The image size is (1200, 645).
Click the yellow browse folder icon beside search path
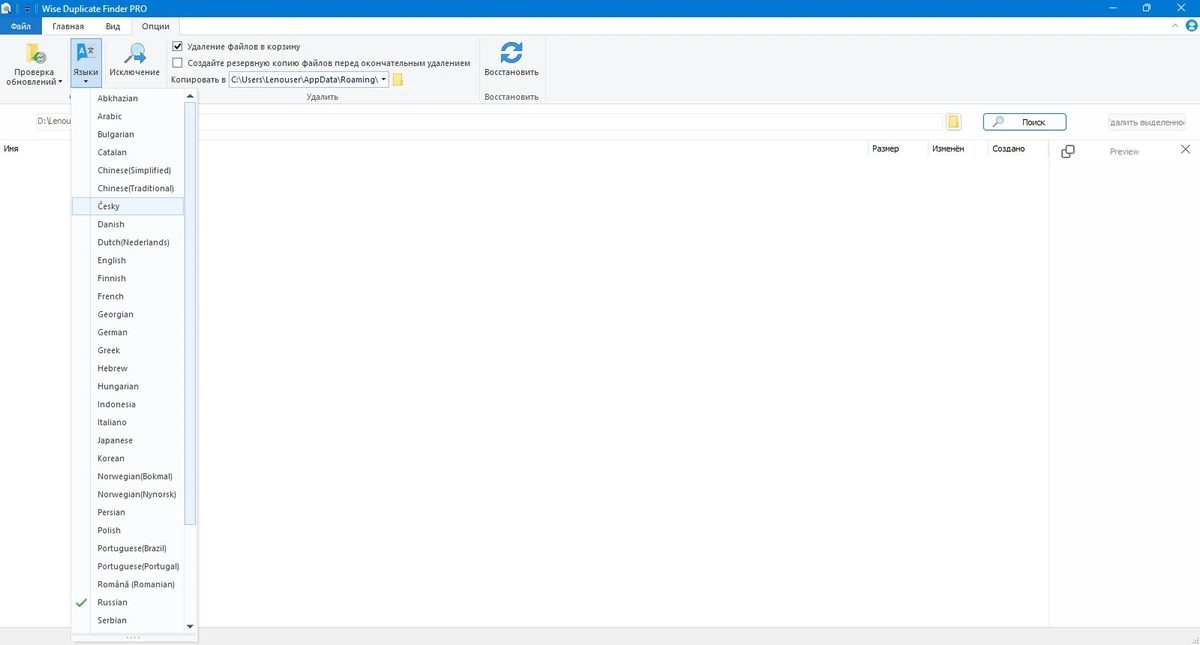coord(953,122)
